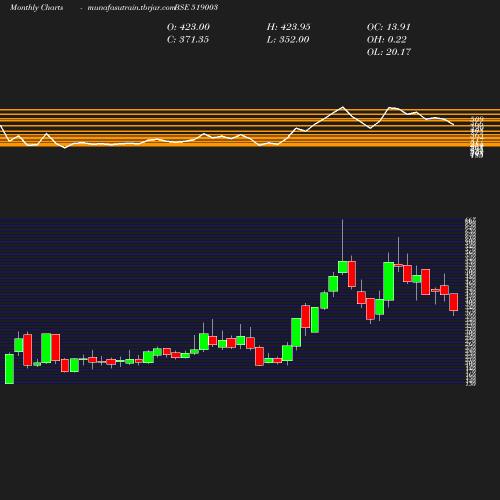Click the endpoint of the white indicator line

coord(453,125)
